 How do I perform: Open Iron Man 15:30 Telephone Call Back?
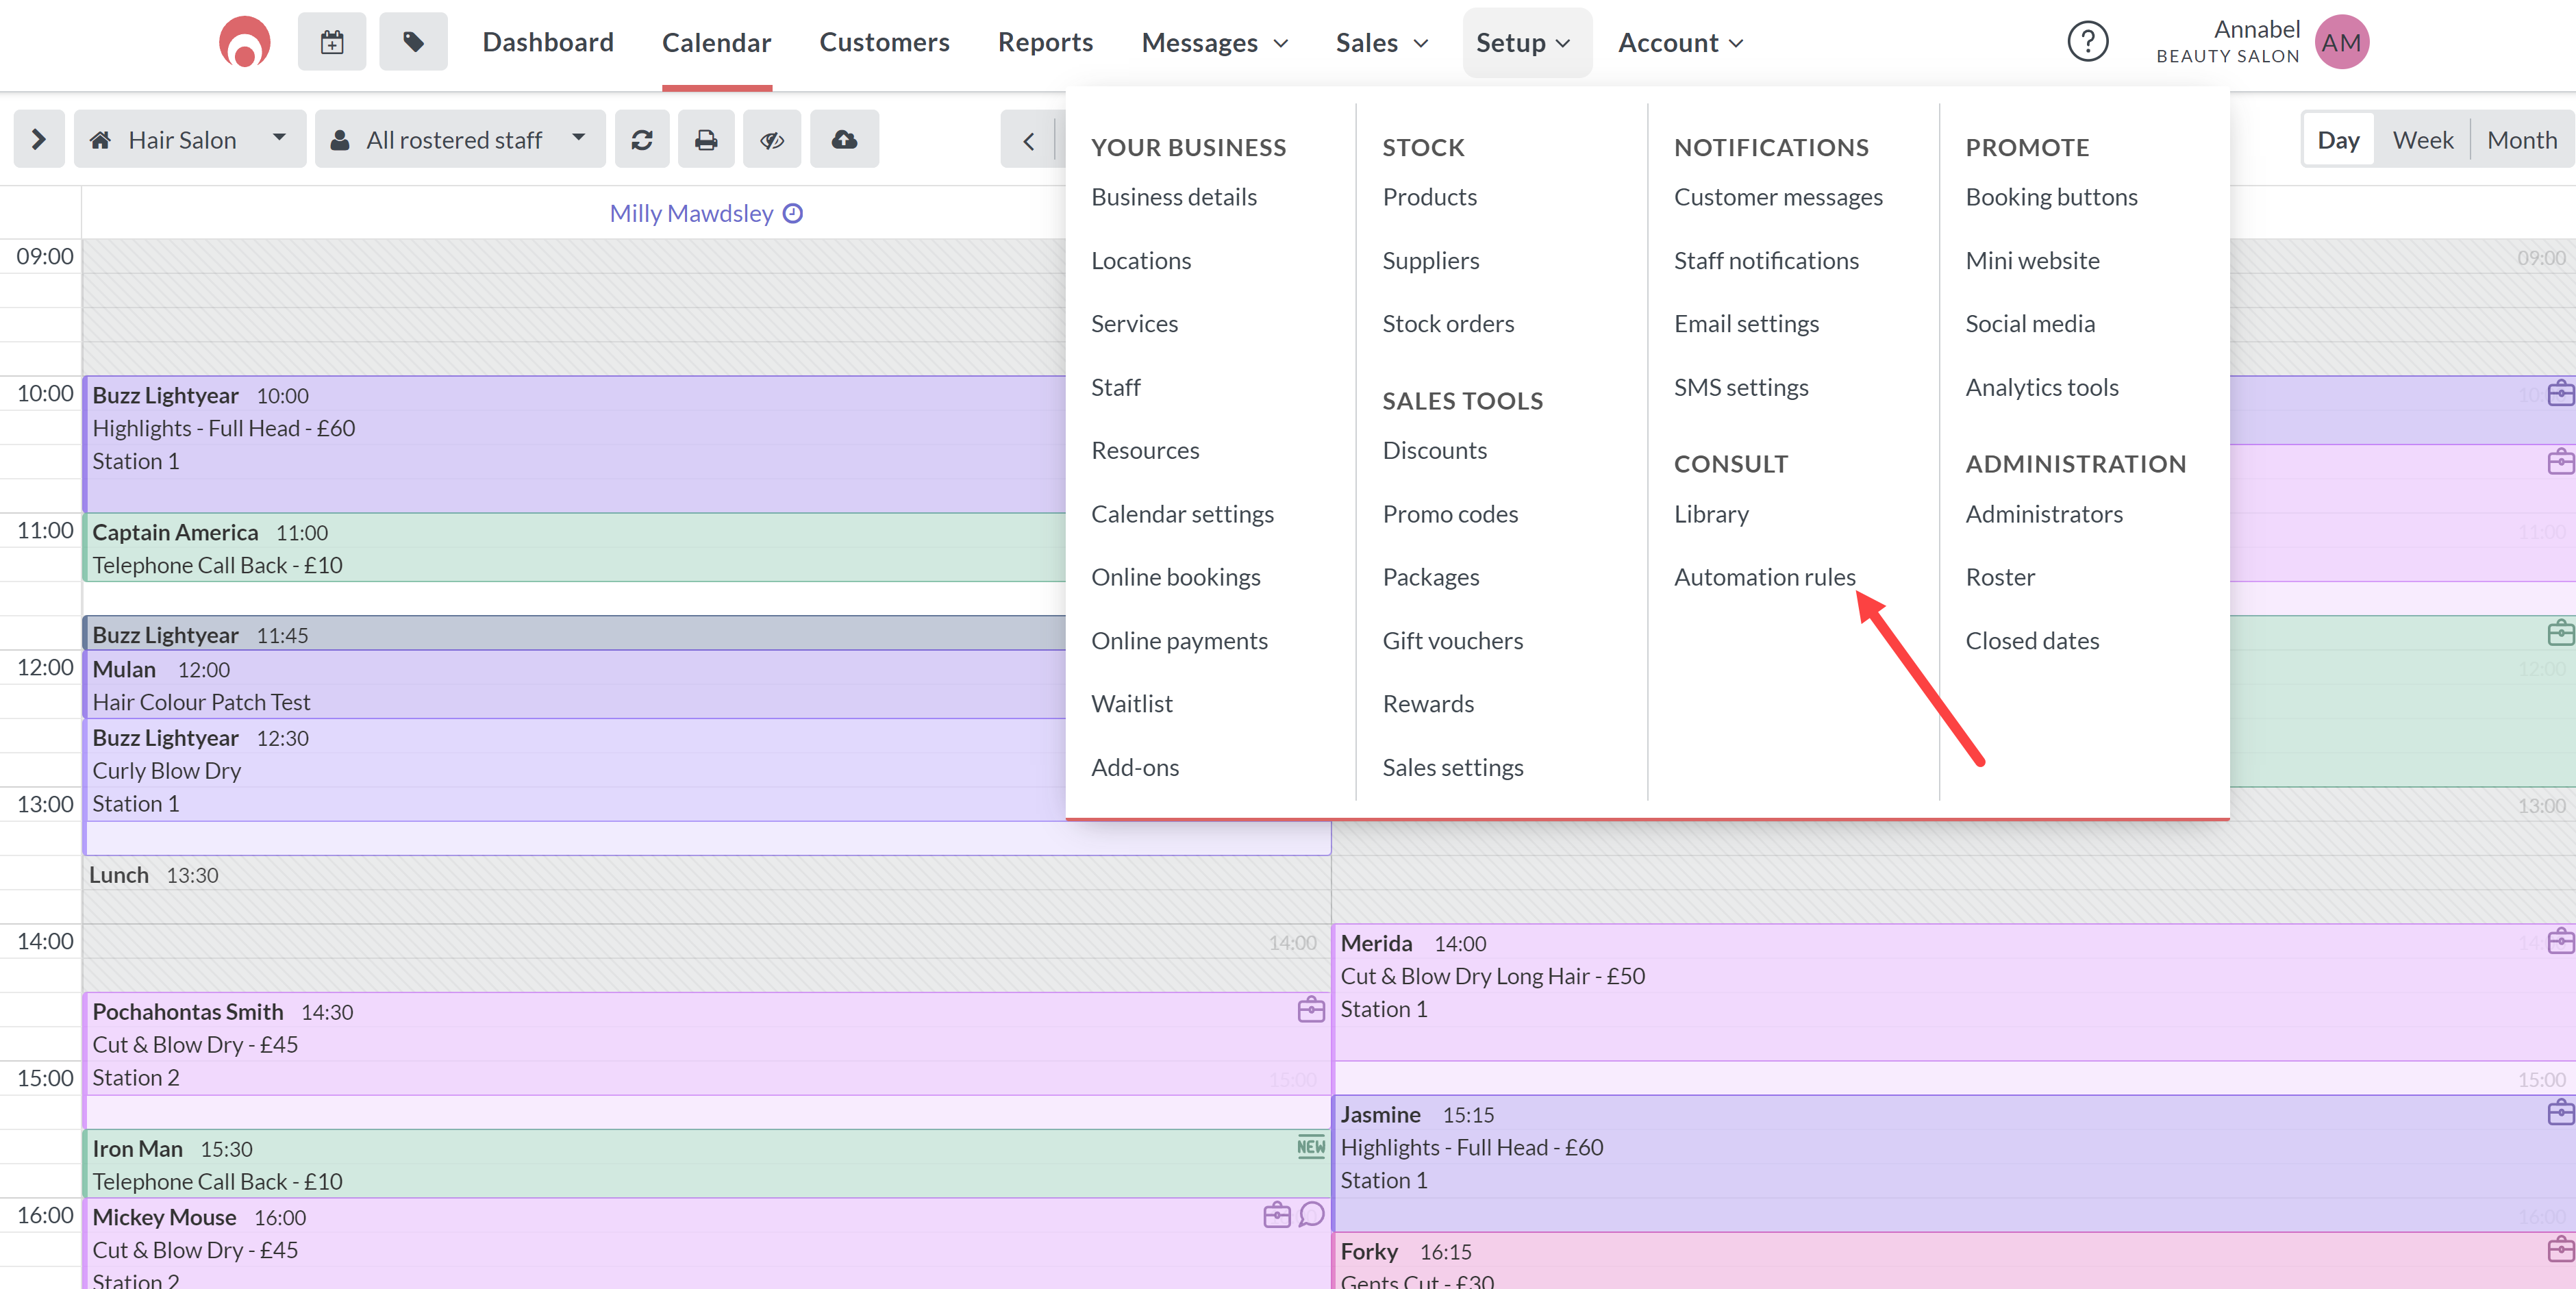[706, 1164]
